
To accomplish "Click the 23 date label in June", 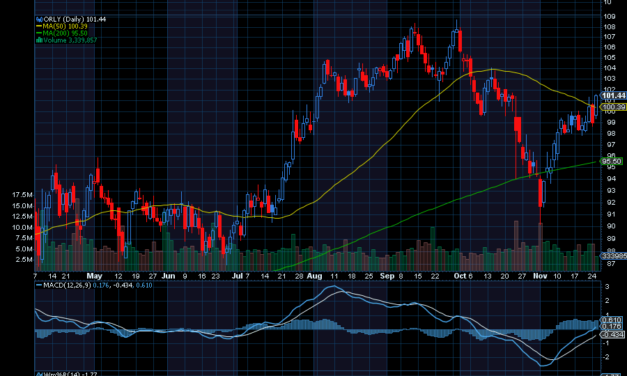I will point(216,276).
